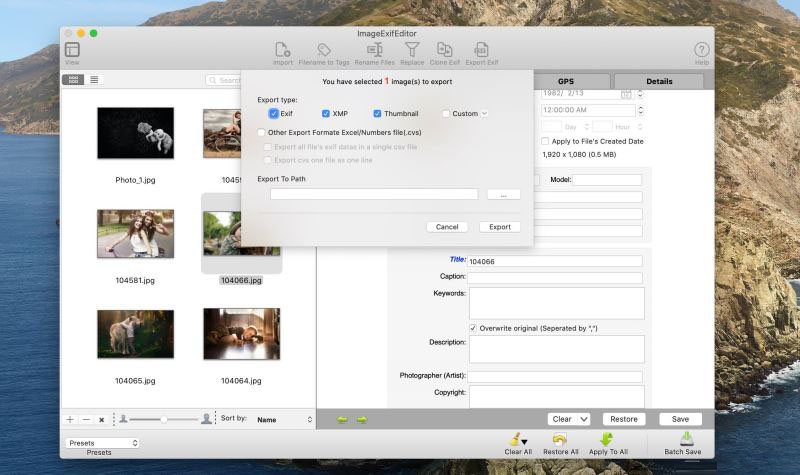
Task: Click the Apply To All icon
Action: pyautogui.click(x=607, y=439)
